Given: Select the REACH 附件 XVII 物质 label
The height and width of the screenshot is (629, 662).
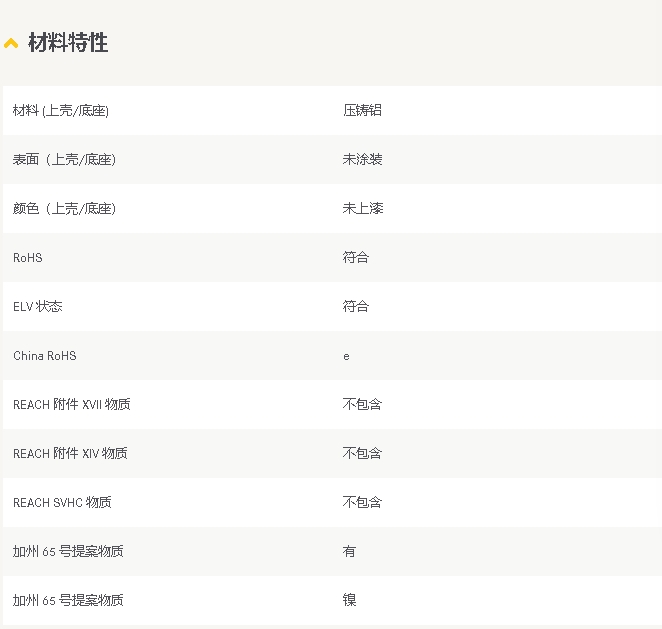Looking at the screenshot, I should click(x=71, y=405).
